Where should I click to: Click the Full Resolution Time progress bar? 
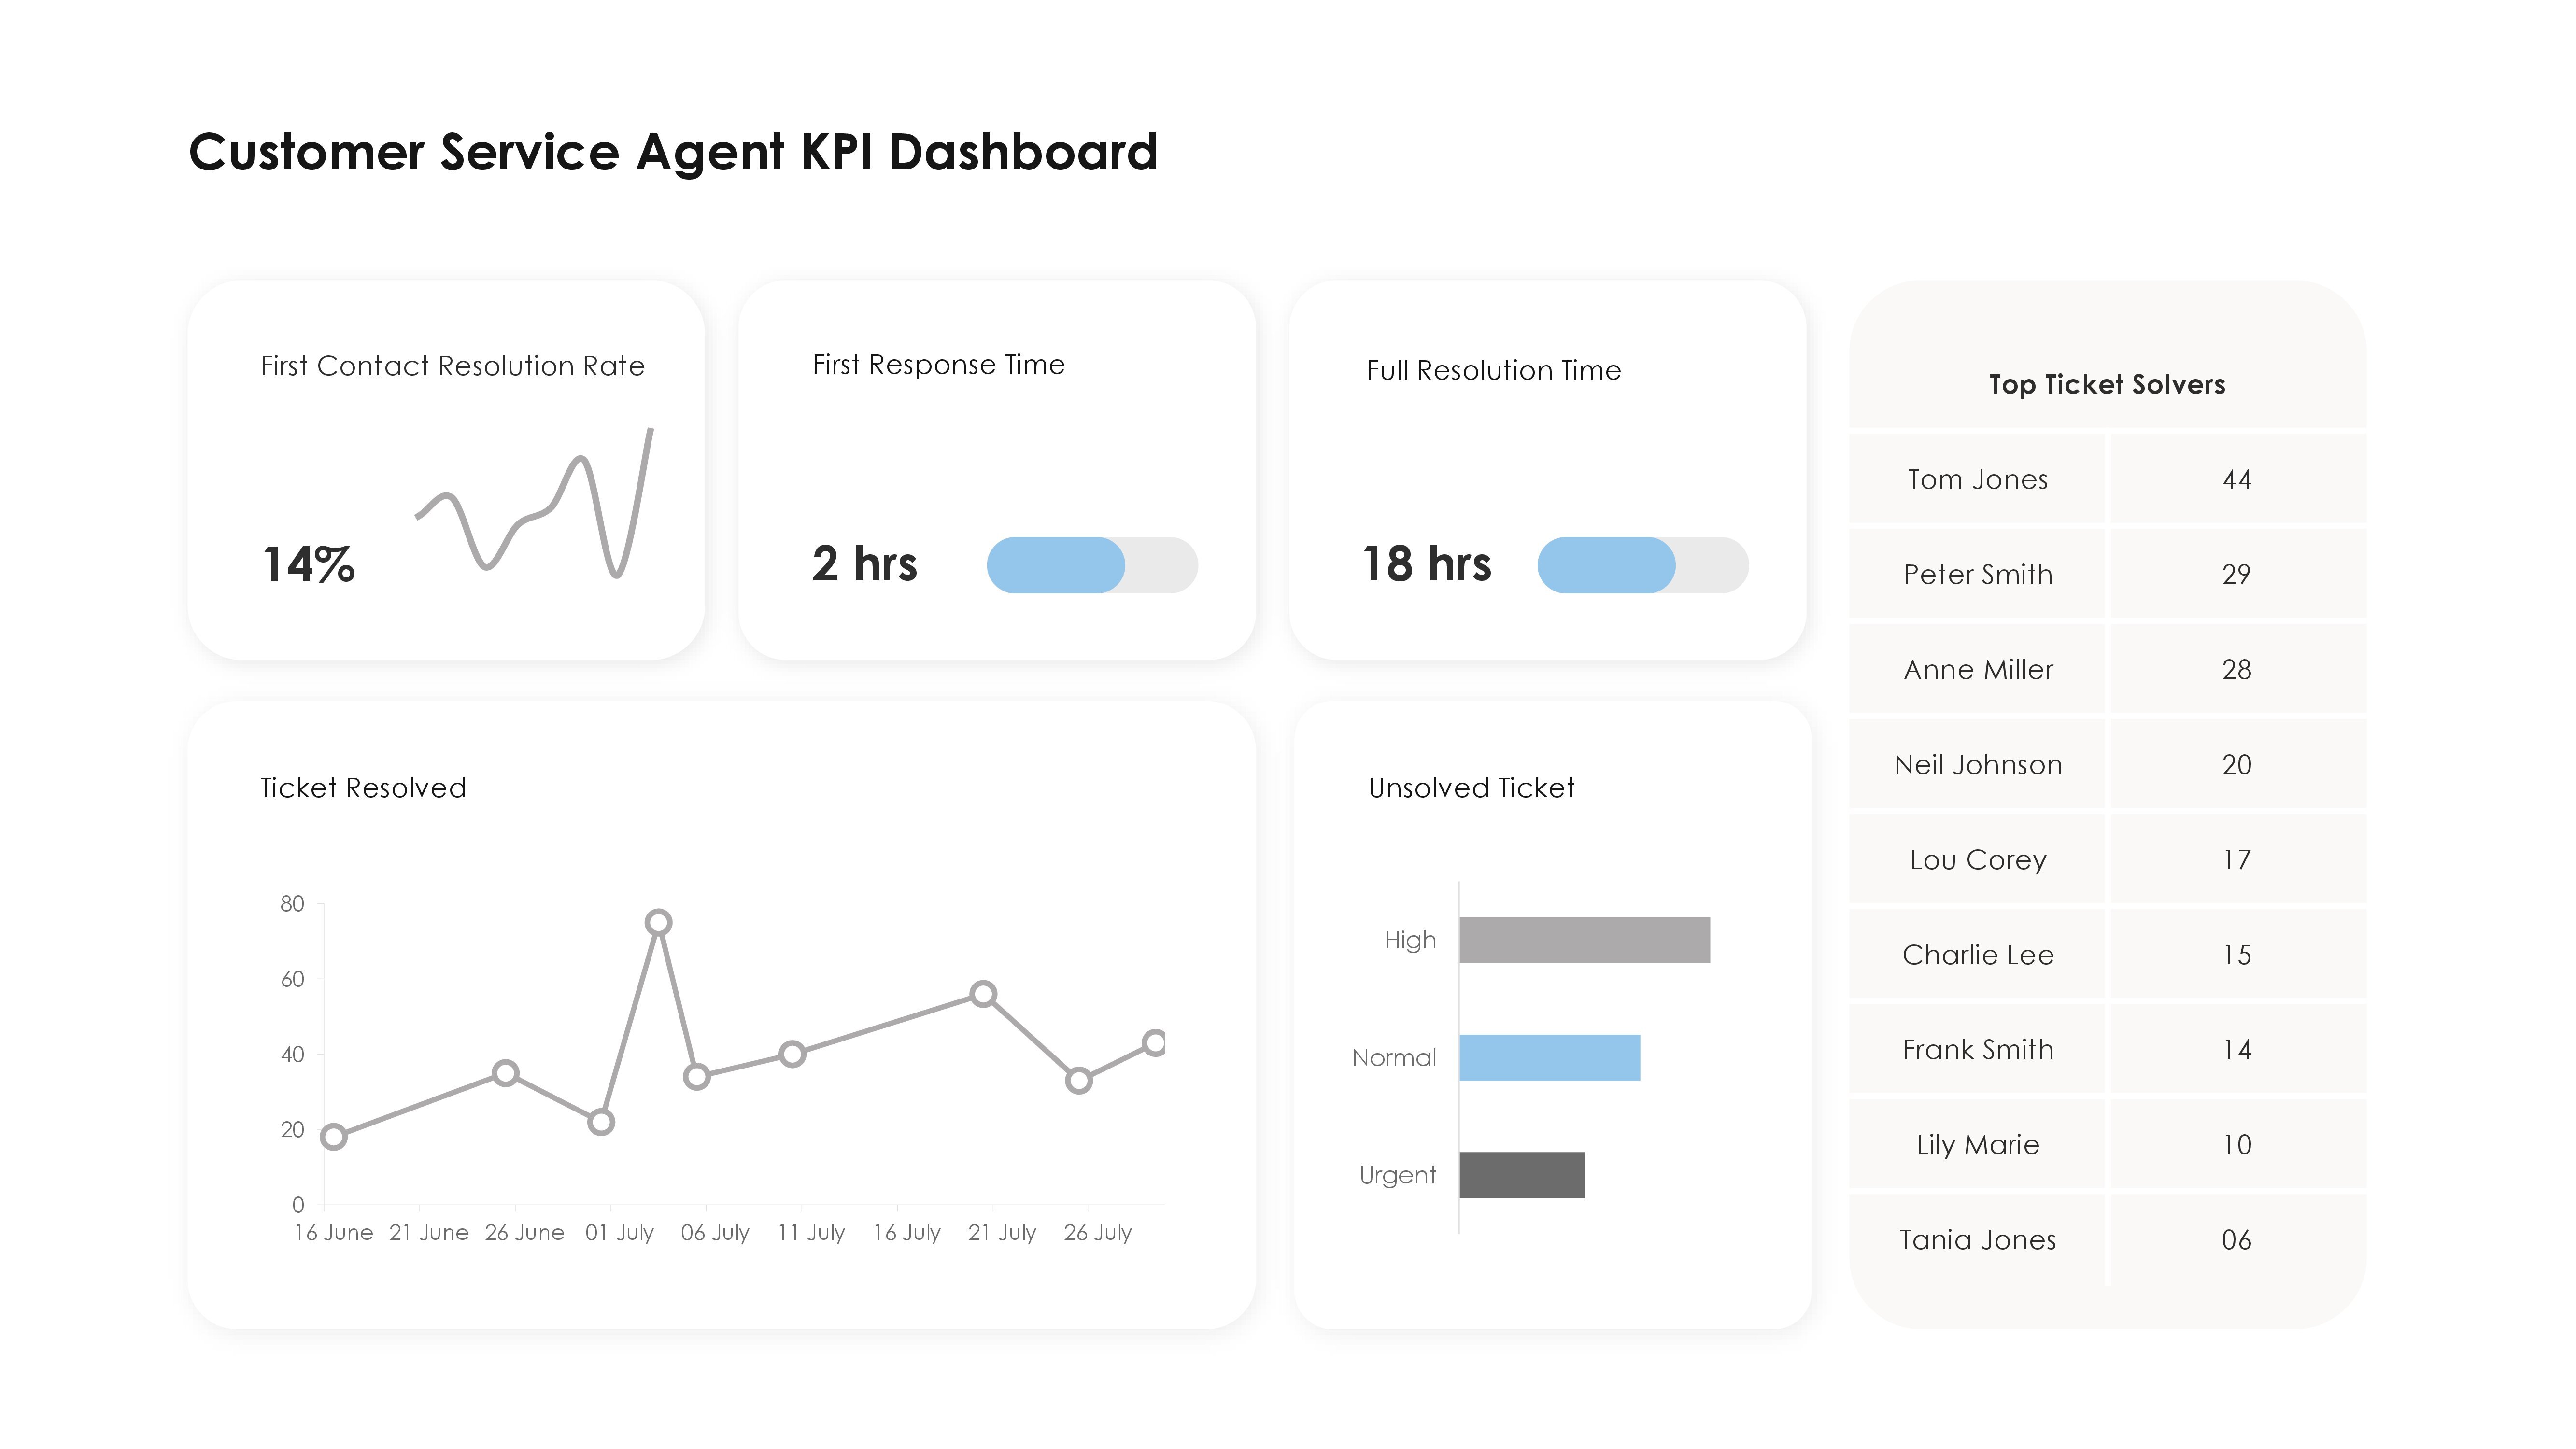1643,565
